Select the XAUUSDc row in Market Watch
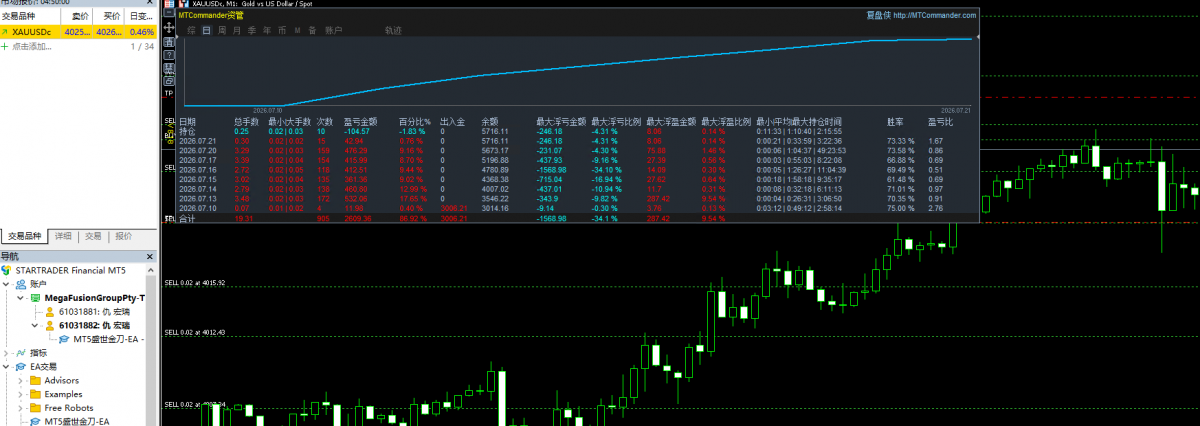Image resolution: width=1200 pixels, height=426 pixels. (78, 32)
